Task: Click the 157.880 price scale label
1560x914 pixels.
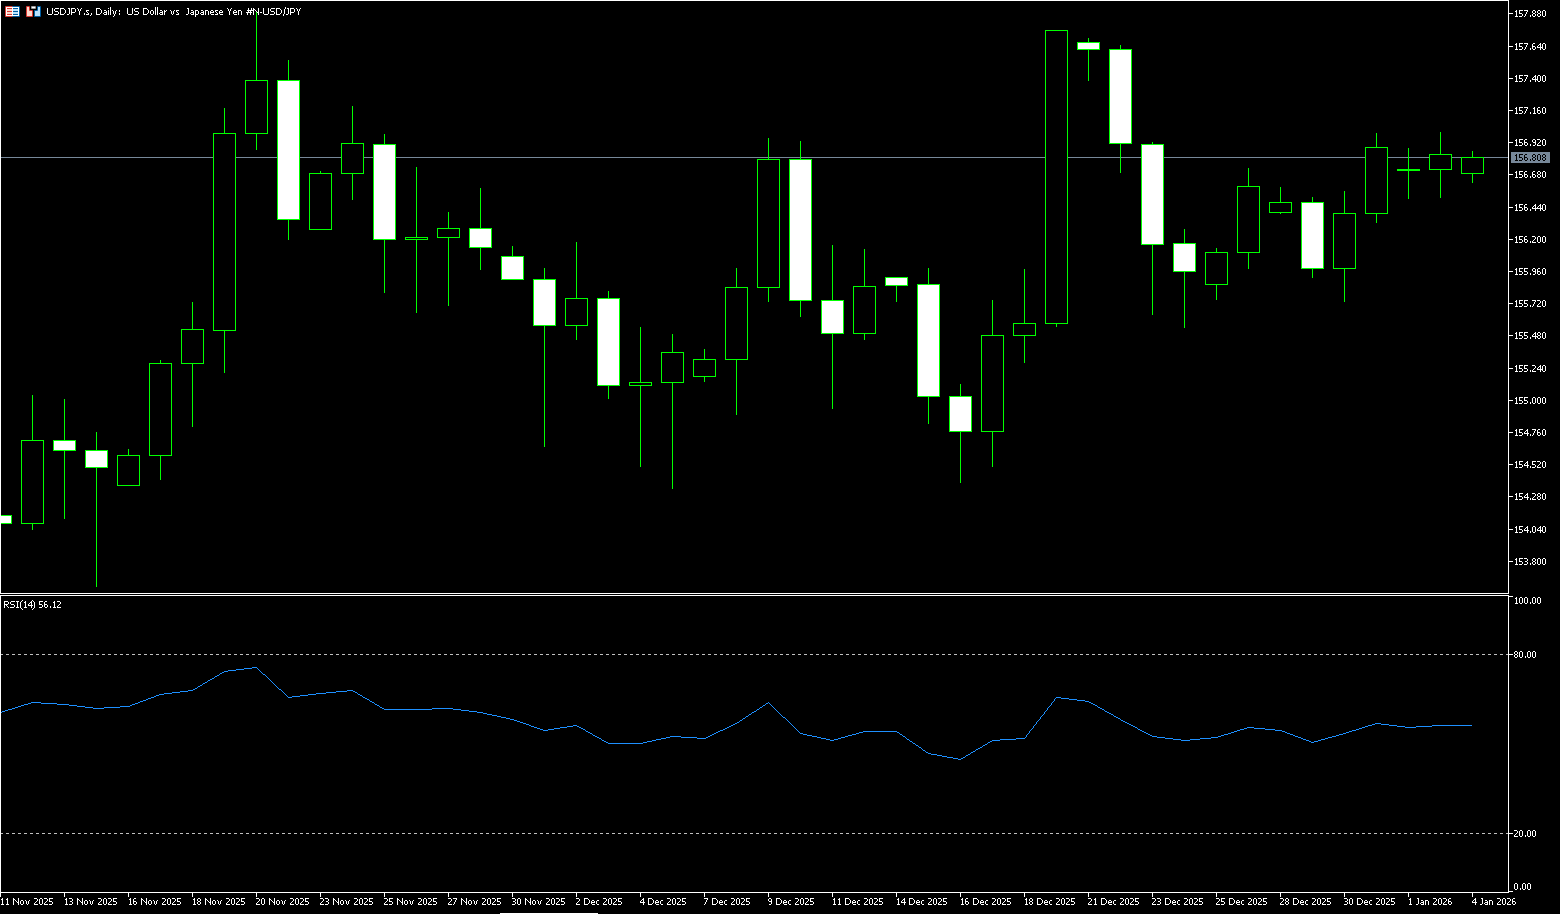Action: point(1531,14)
